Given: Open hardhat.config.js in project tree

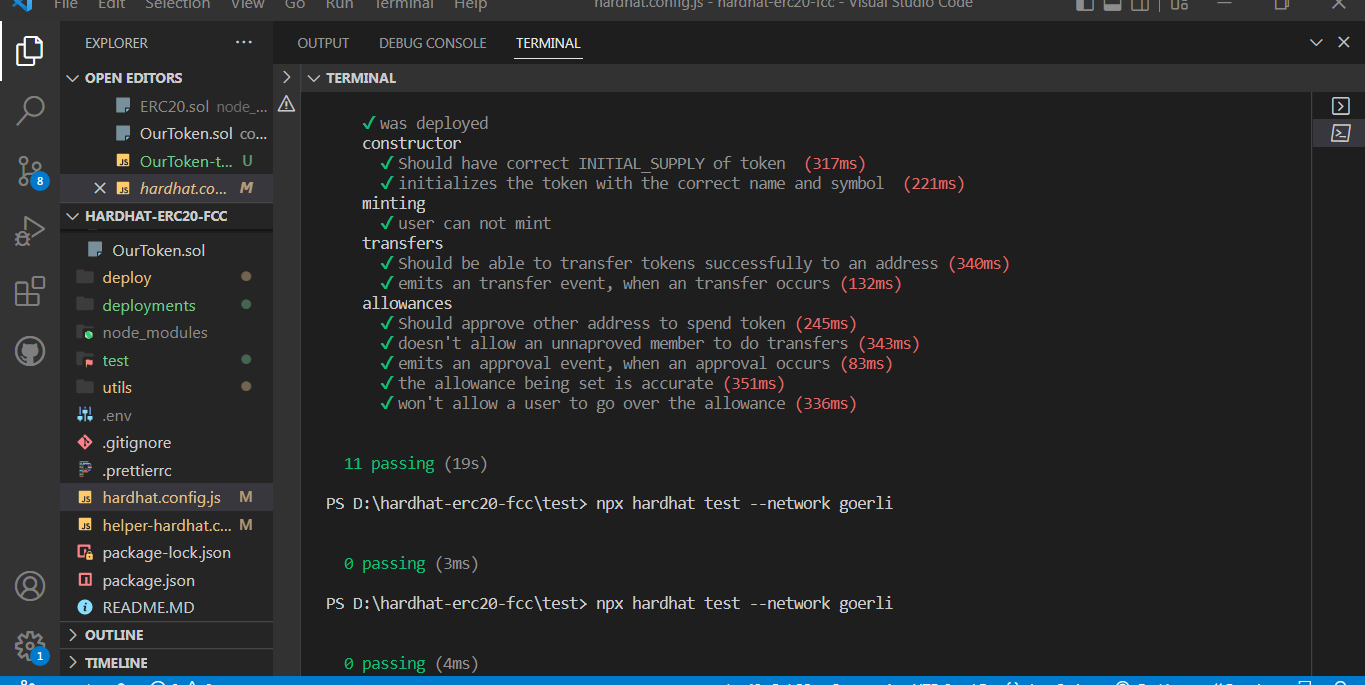Looking at the screenshot, I should click(166, 498).
